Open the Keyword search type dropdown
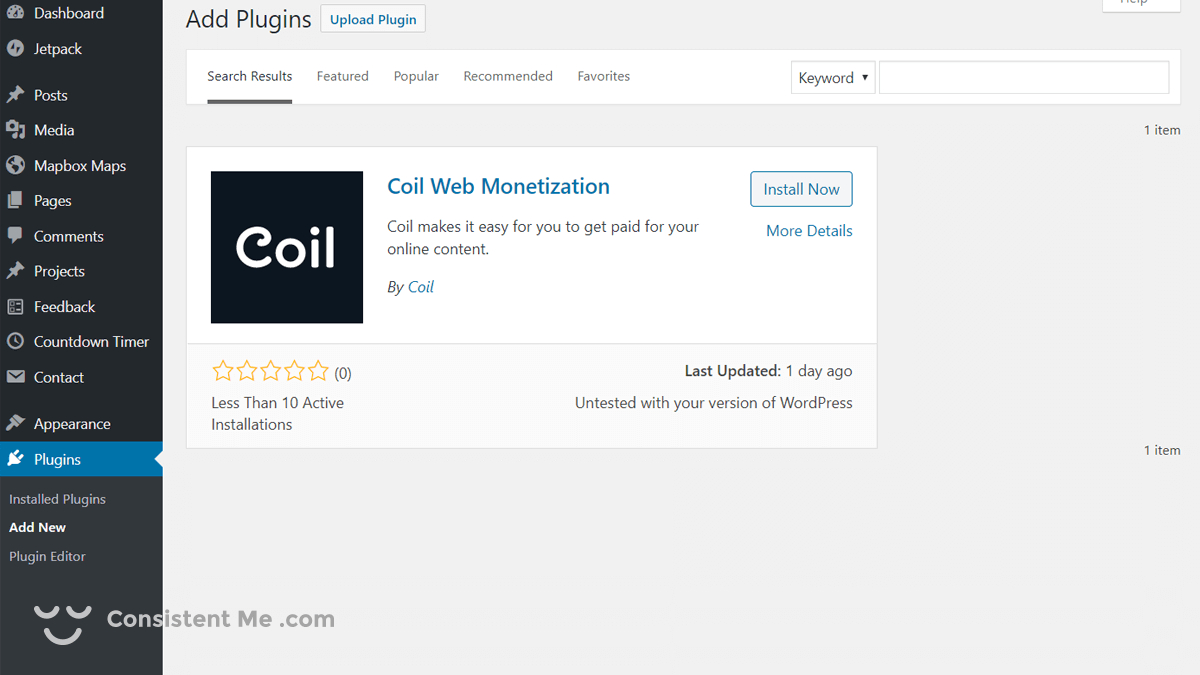1200x675 pixels. (x=833, y=78)
